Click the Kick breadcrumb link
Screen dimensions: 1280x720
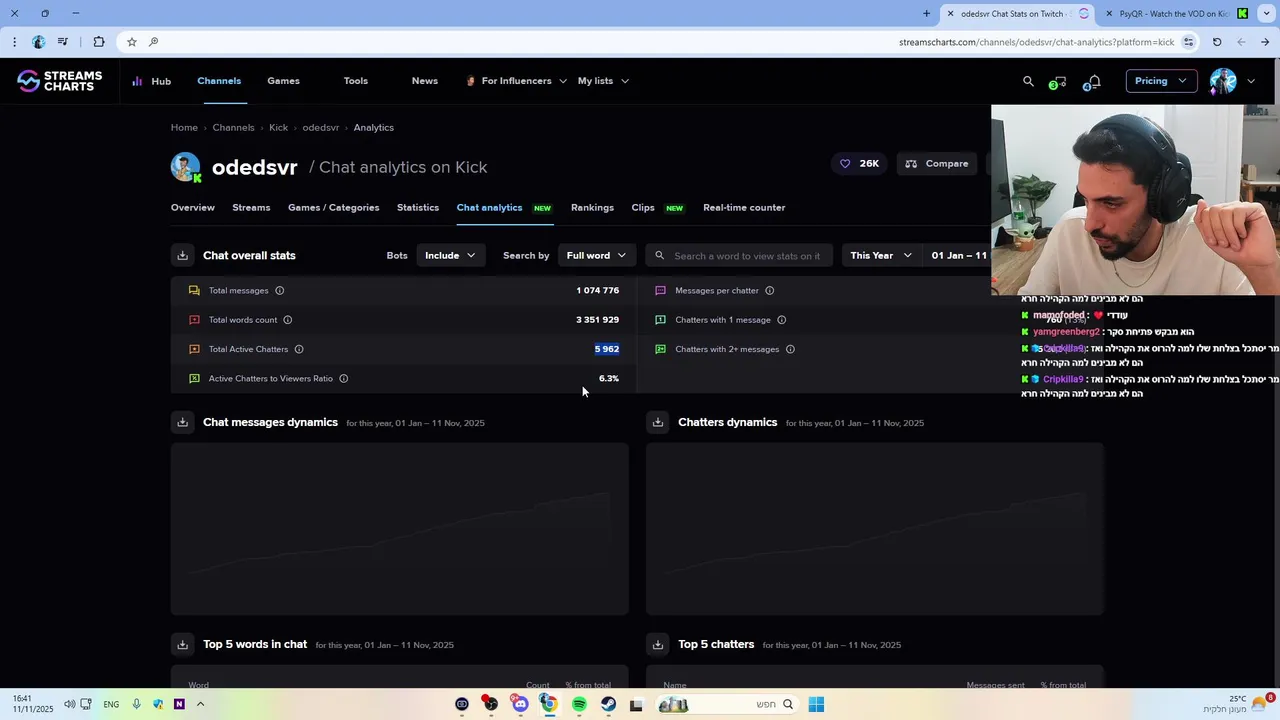click(x=279, y=128)
